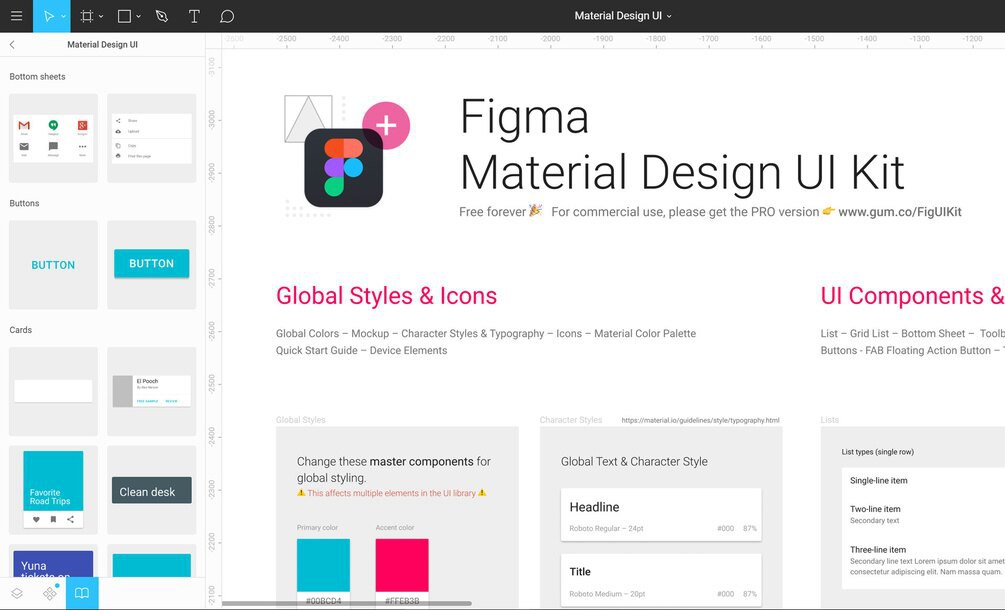Click the Figma logo app icon

point(344,168)
